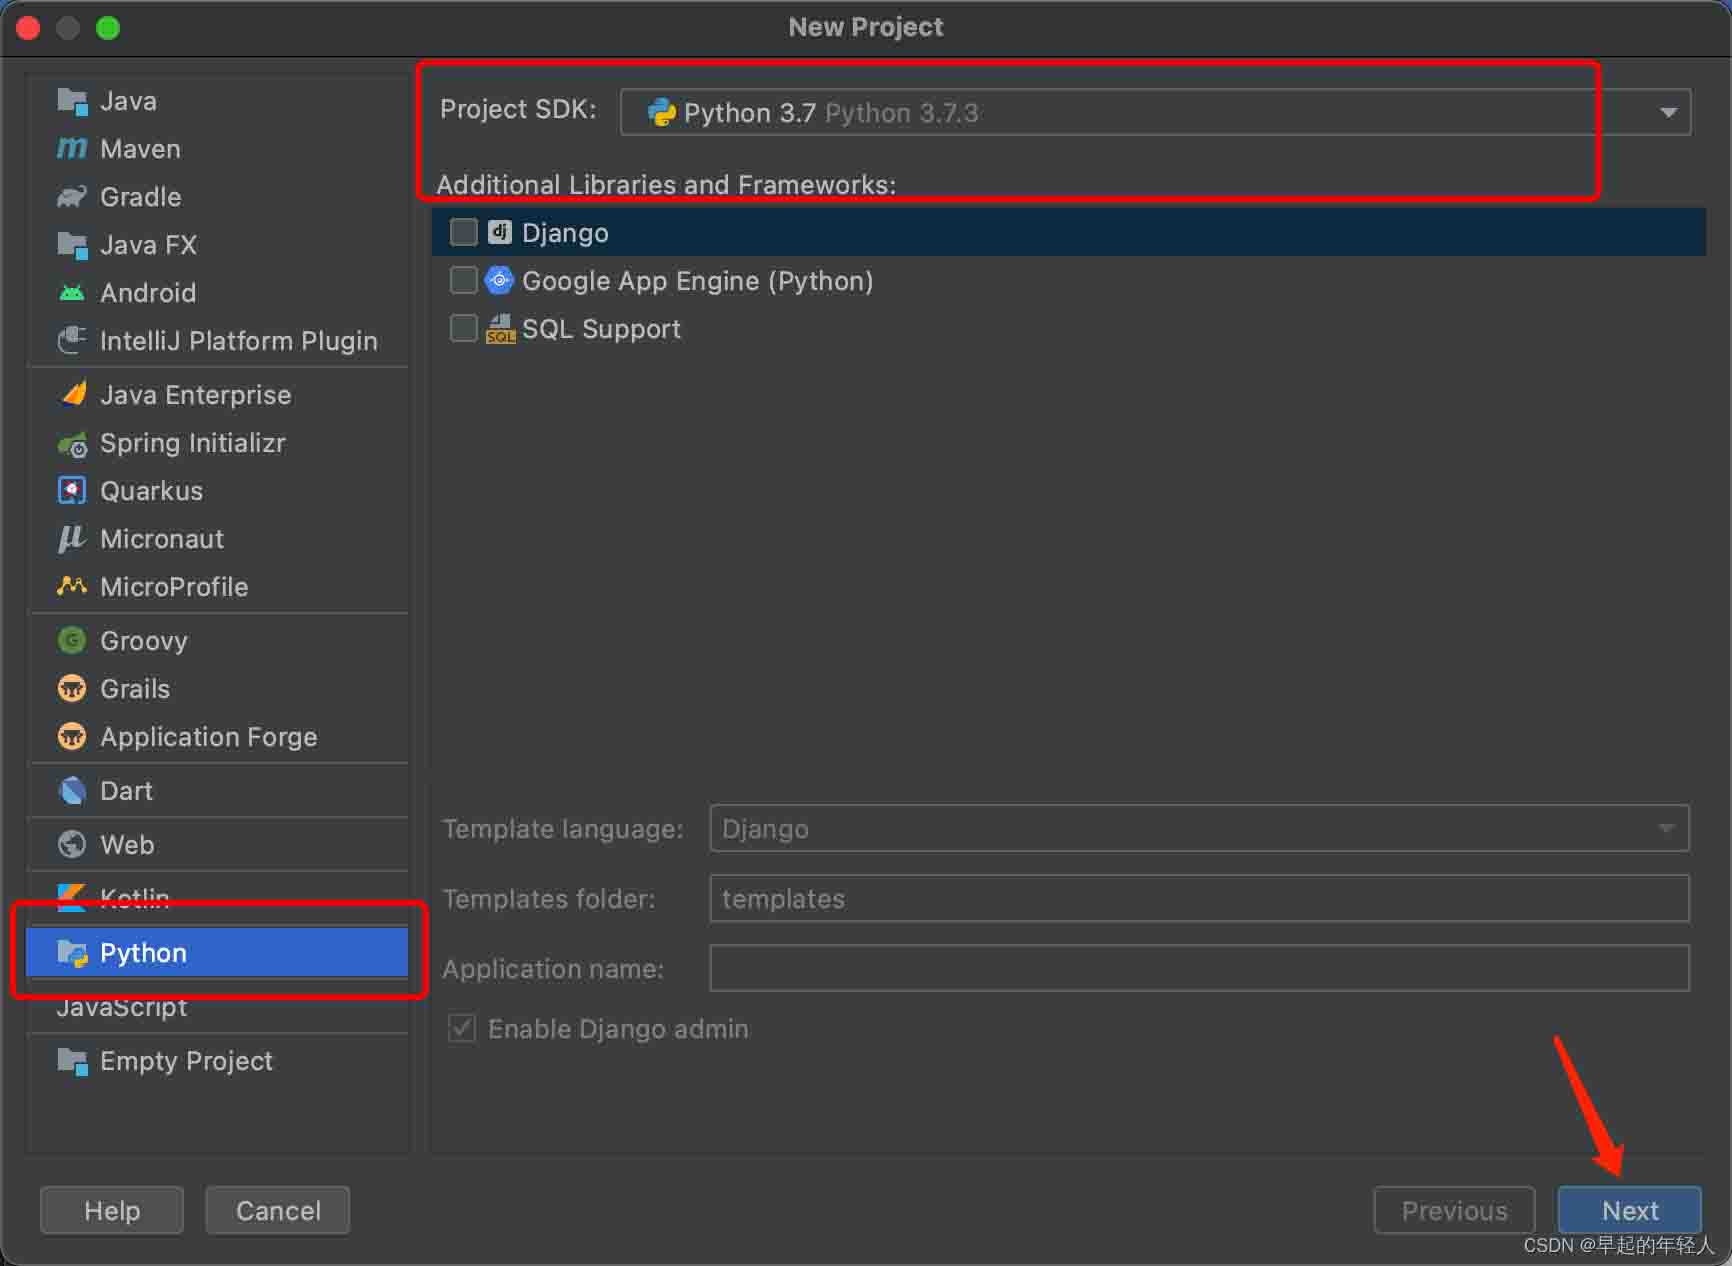Click the 'Template language:' label
Viewport: 1732px width, 1266px height.
click(x=563, y=829)
